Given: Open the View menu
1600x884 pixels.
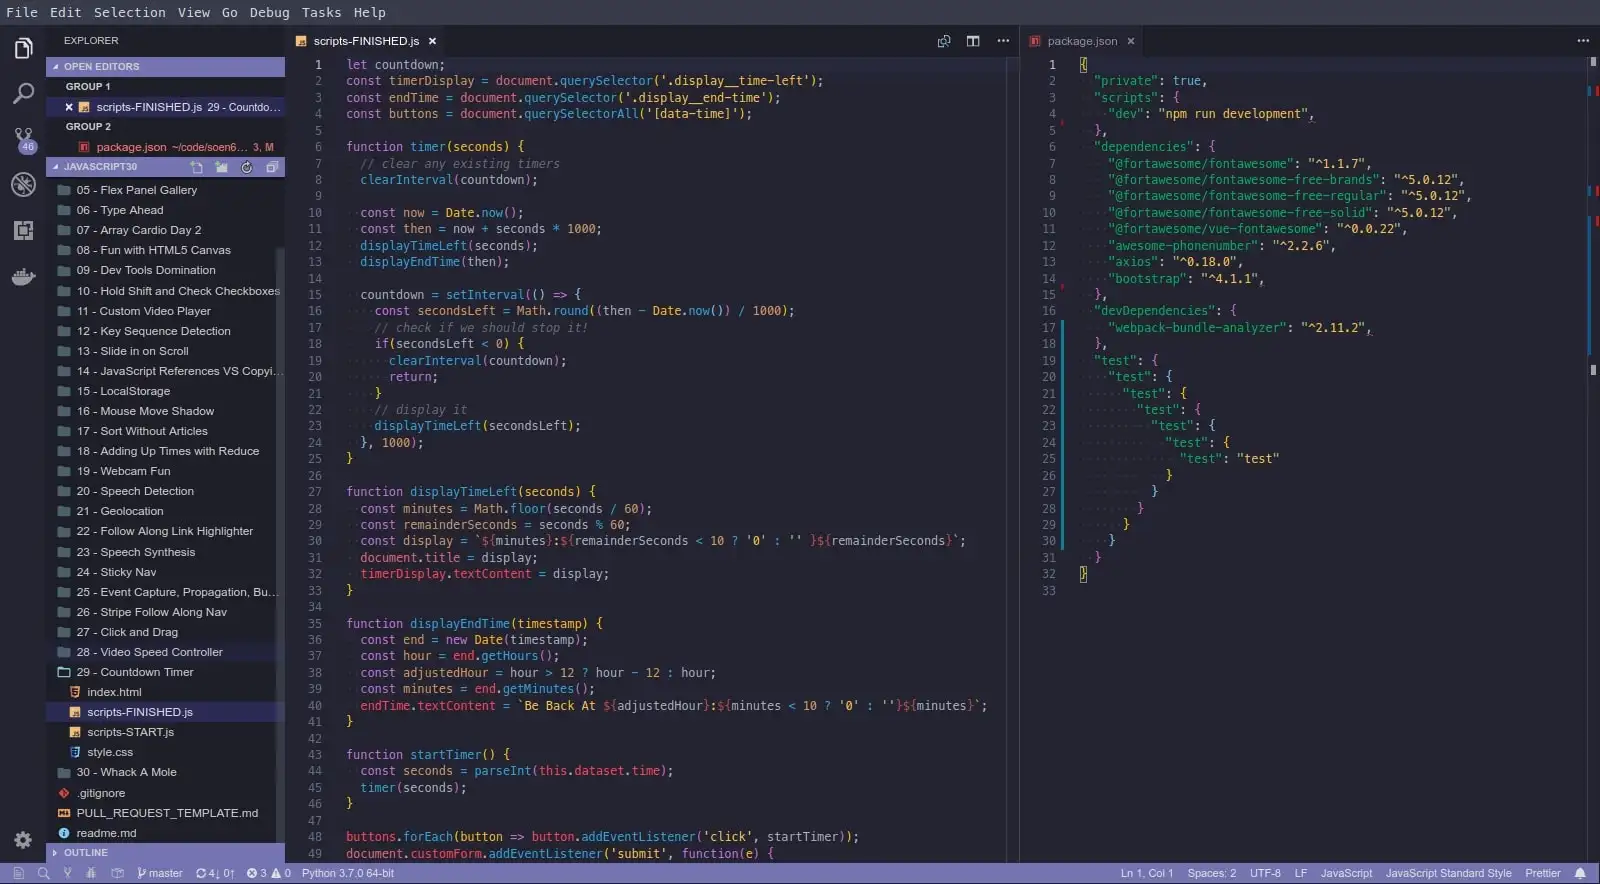Looking at the screenshot, I should tap(194, 12).
